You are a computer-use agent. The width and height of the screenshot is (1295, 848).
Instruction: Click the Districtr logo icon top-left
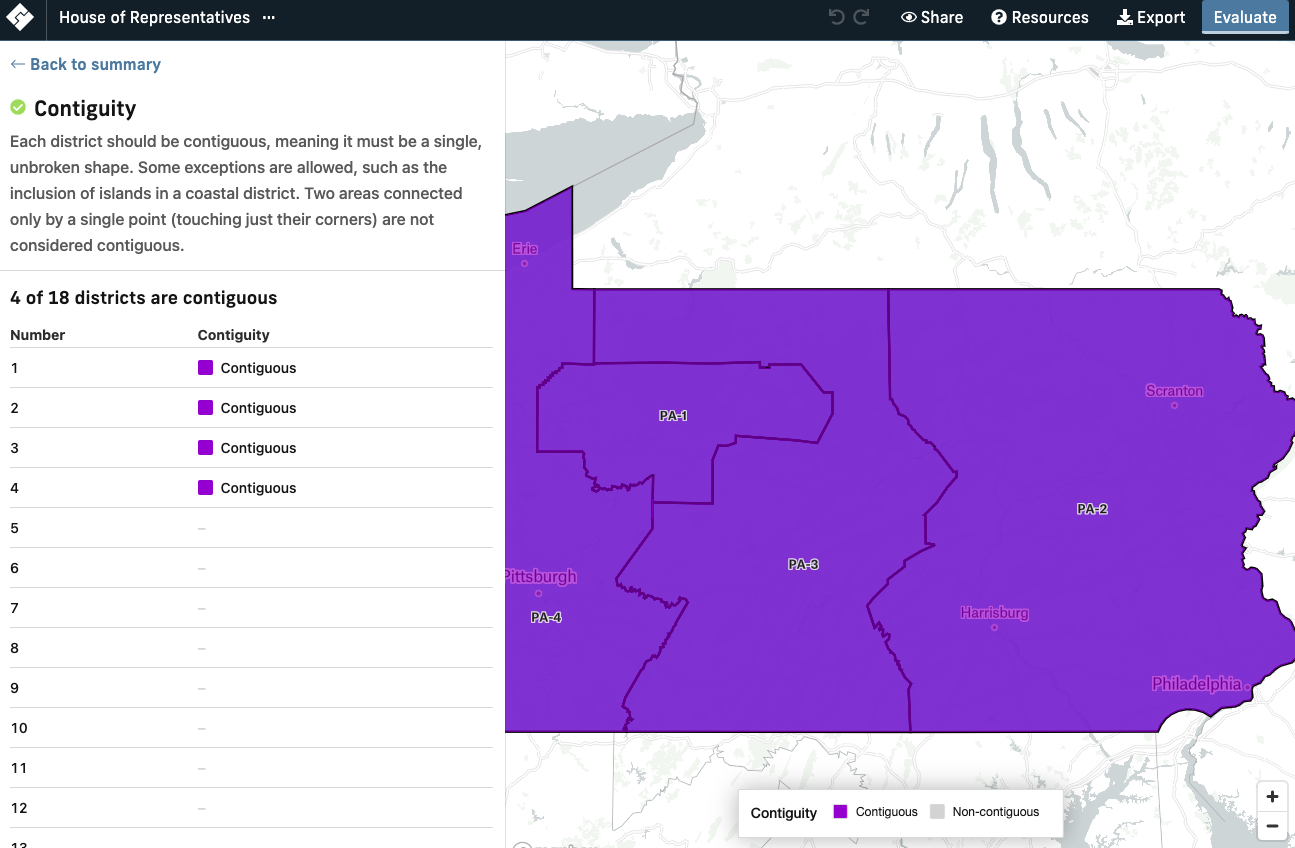point(20,17)
